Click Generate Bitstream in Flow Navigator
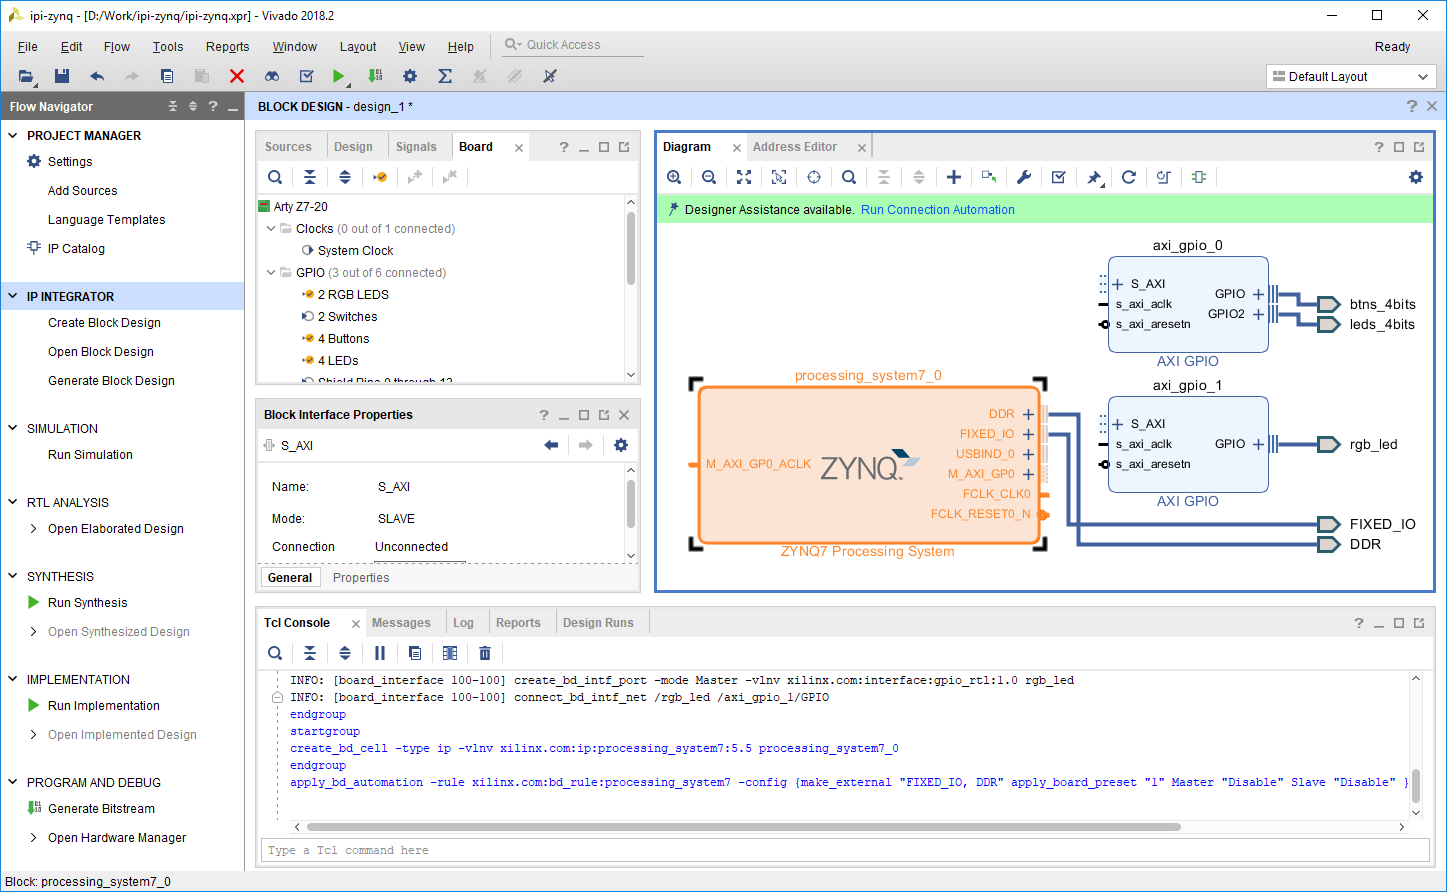This screenshot has height=892, width=1447. click(x=101, y=809)
